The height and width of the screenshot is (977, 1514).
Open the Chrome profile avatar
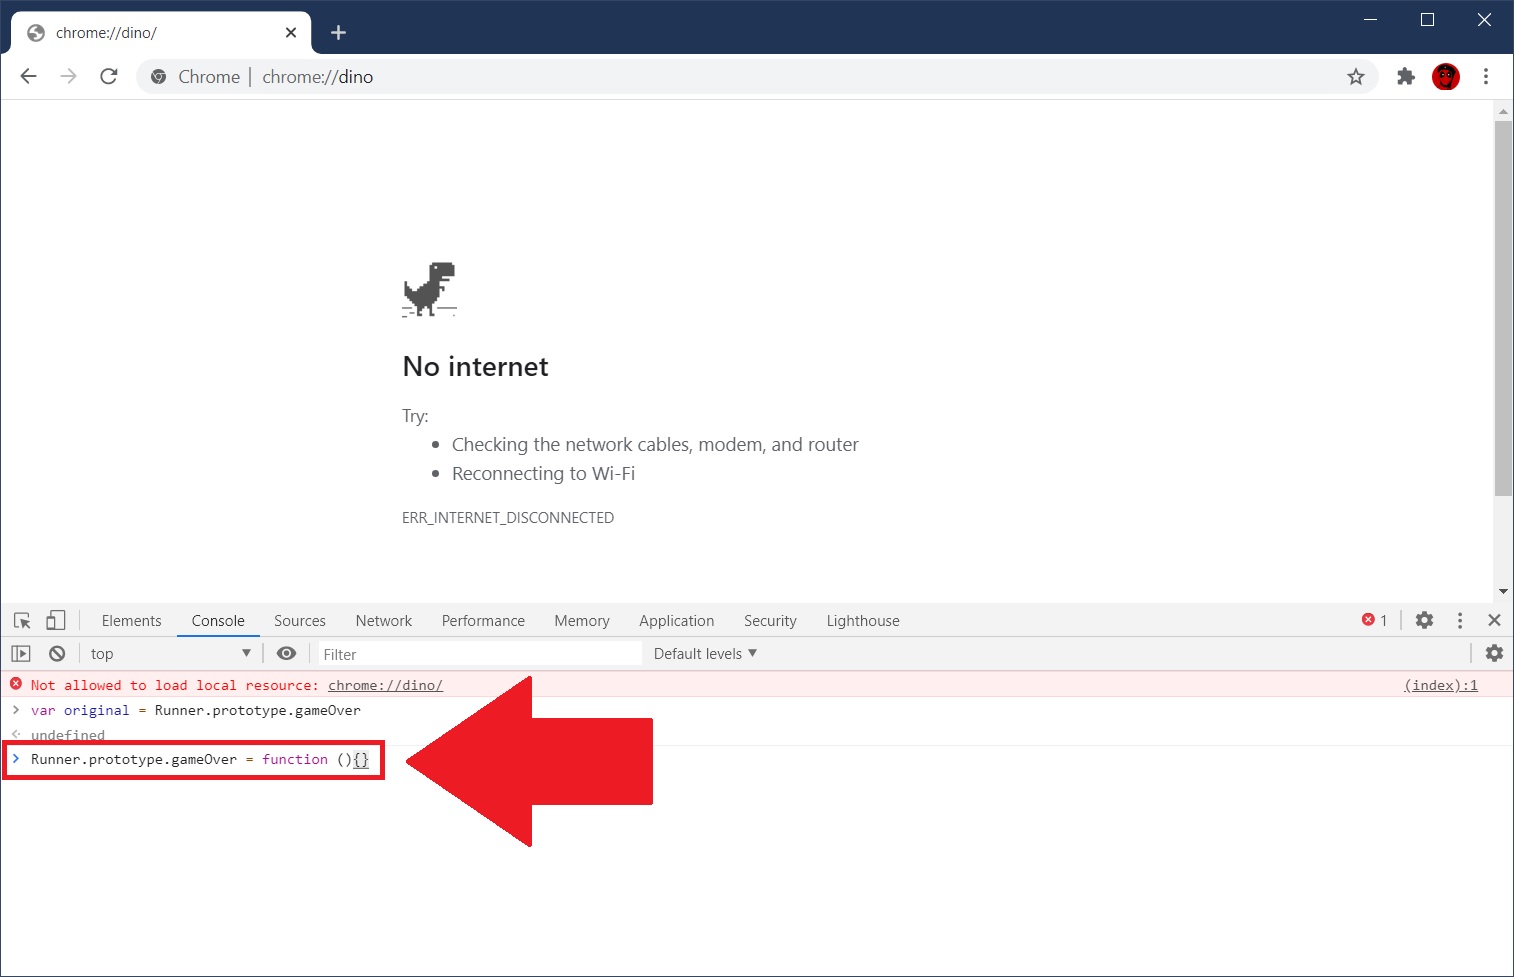(x=1446, y=77)
